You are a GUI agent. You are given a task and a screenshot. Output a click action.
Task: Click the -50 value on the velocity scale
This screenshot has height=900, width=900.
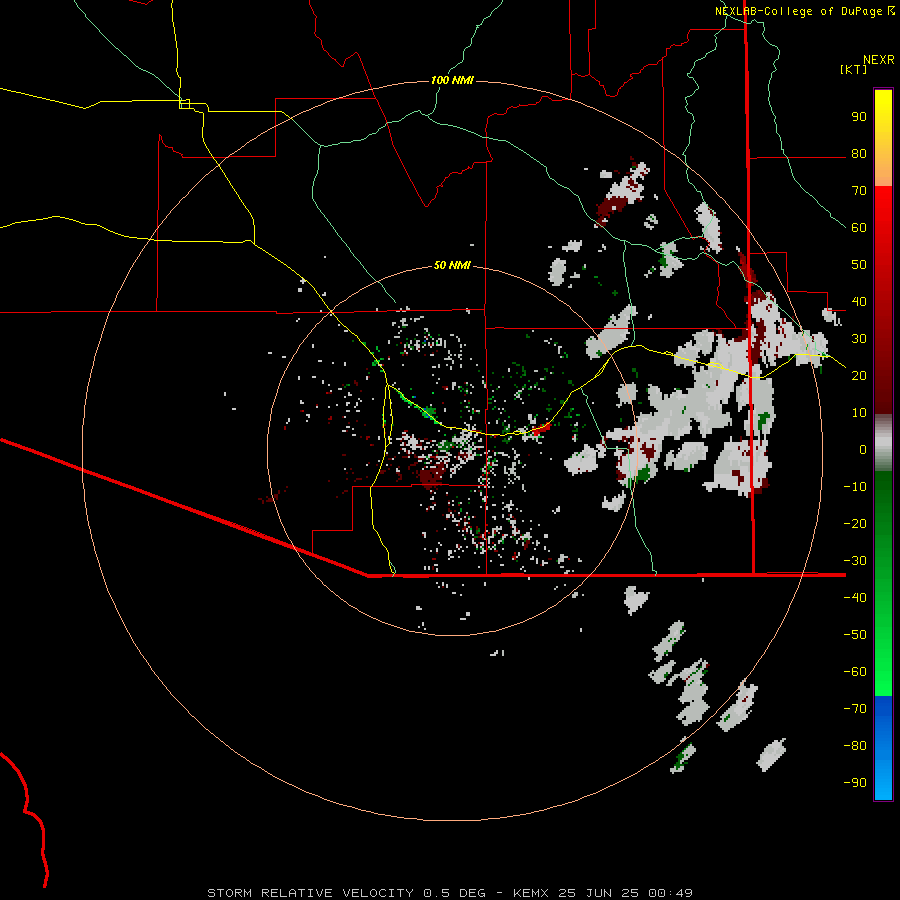pyautogui.click(x=855, y=635)
